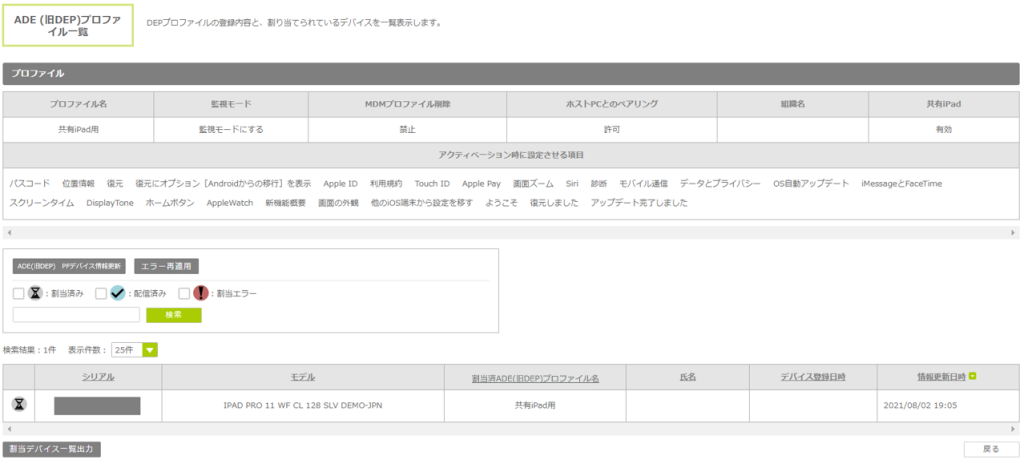Tick the 割当エラー filter checkbox
This screenshot has width=1024, height=464.
184,294
